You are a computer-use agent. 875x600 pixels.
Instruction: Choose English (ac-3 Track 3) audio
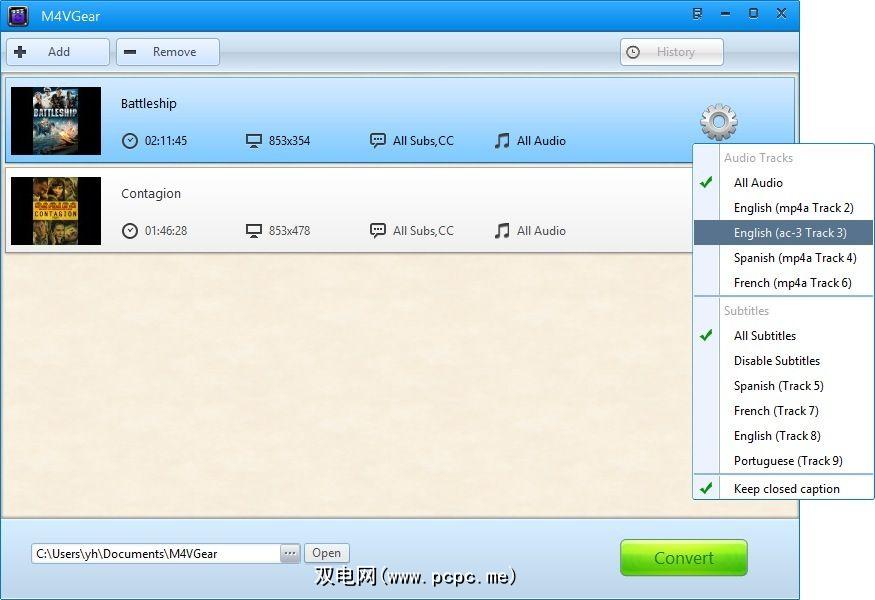783,233
